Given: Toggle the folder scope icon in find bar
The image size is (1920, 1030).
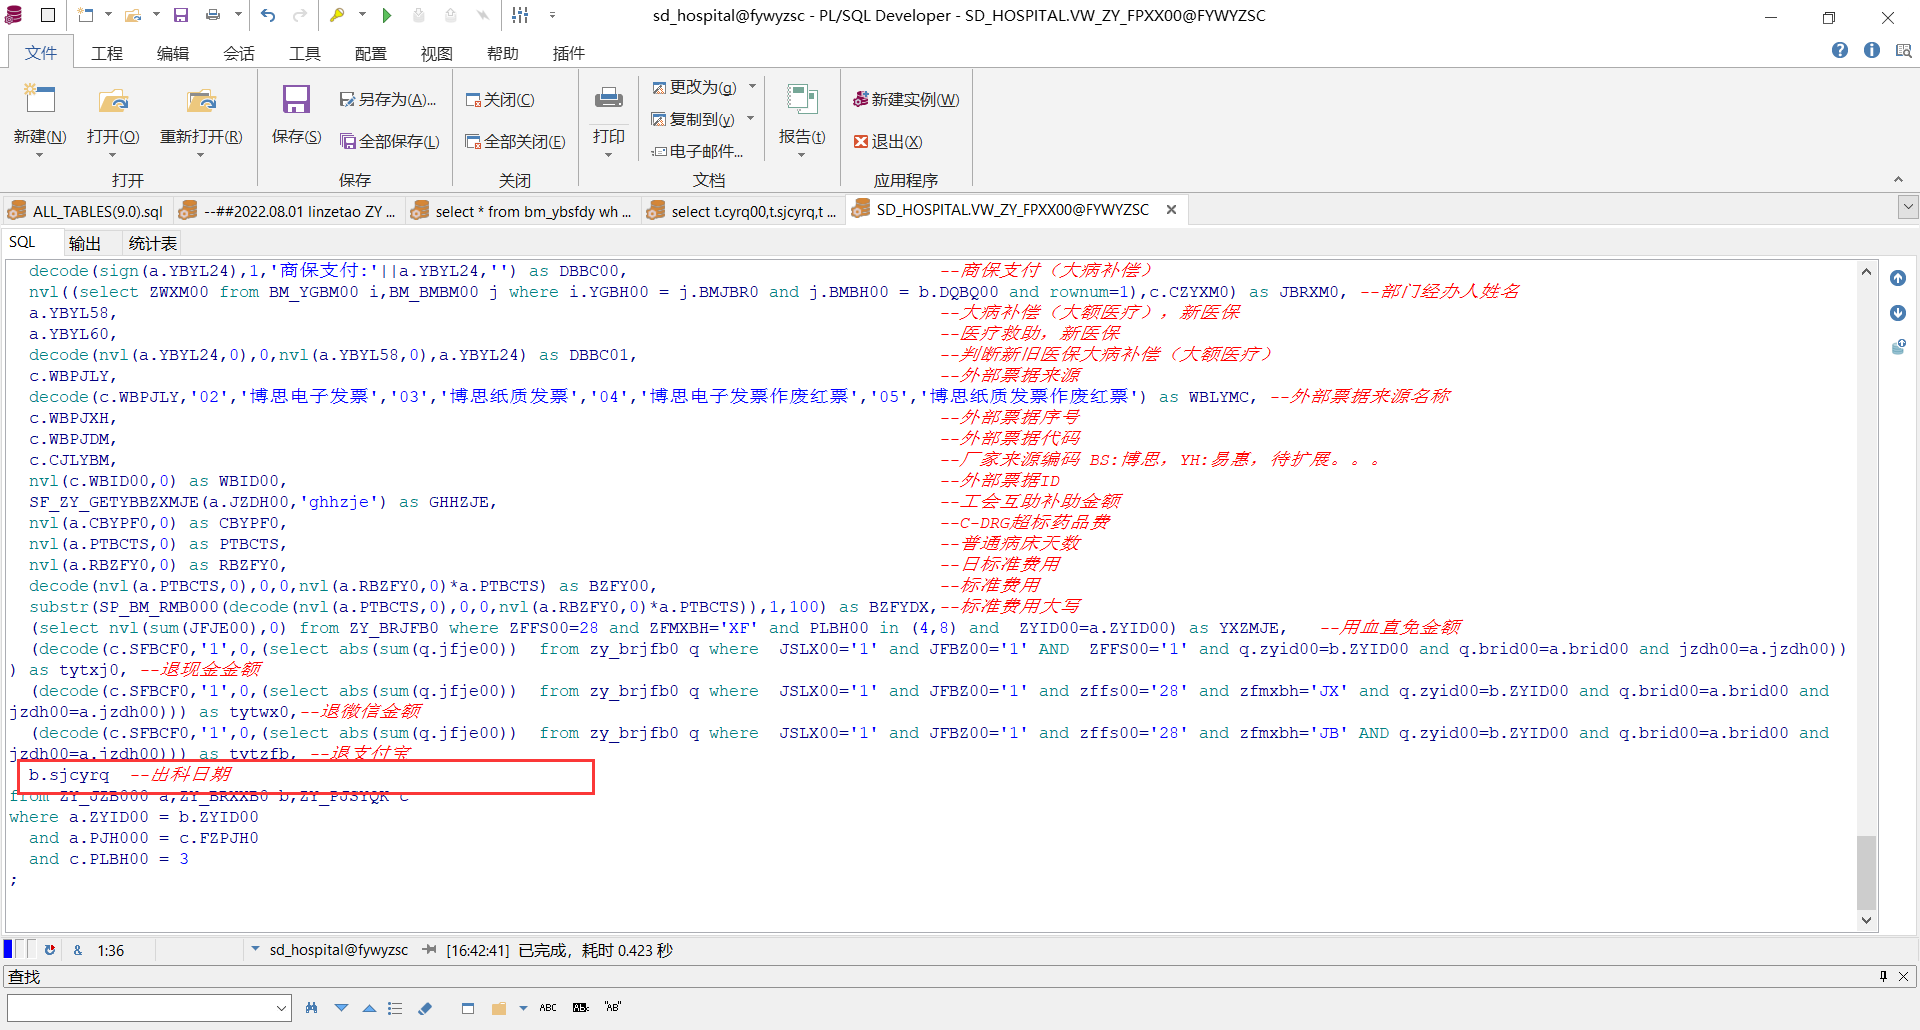Looking at the screenshot, I should (x=499, y=1008).
